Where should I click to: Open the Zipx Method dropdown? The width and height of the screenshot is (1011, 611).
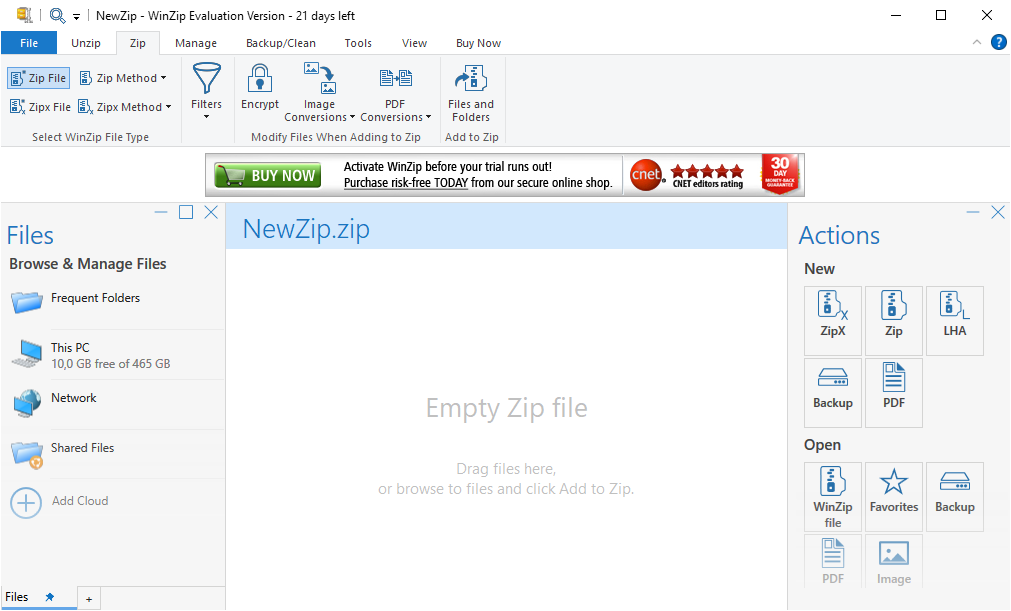click(x=124, y=107)
